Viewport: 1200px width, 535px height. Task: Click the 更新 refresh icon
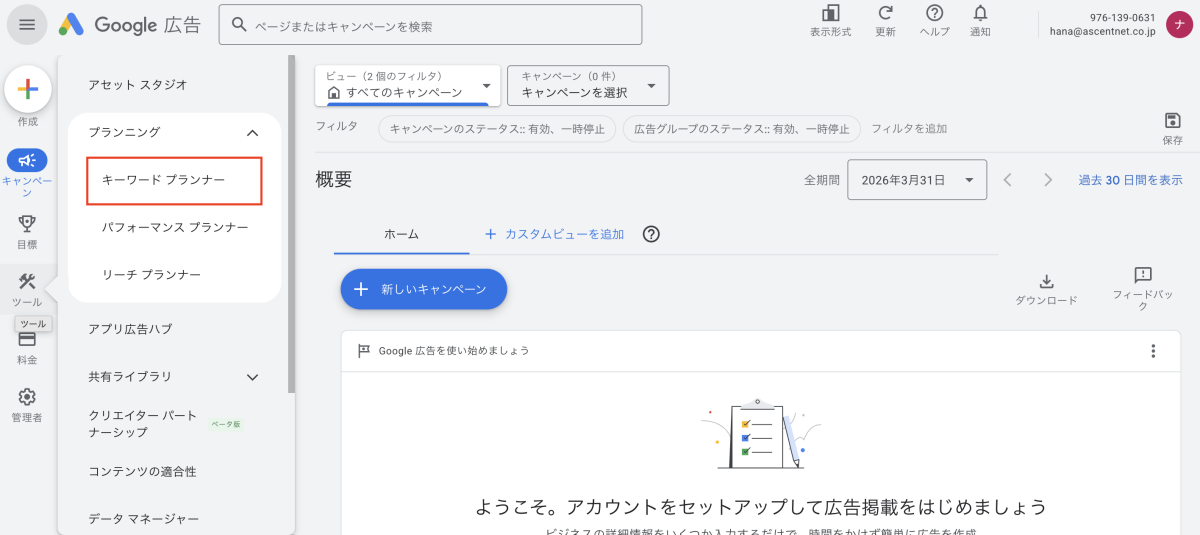(x=885, y=14)
